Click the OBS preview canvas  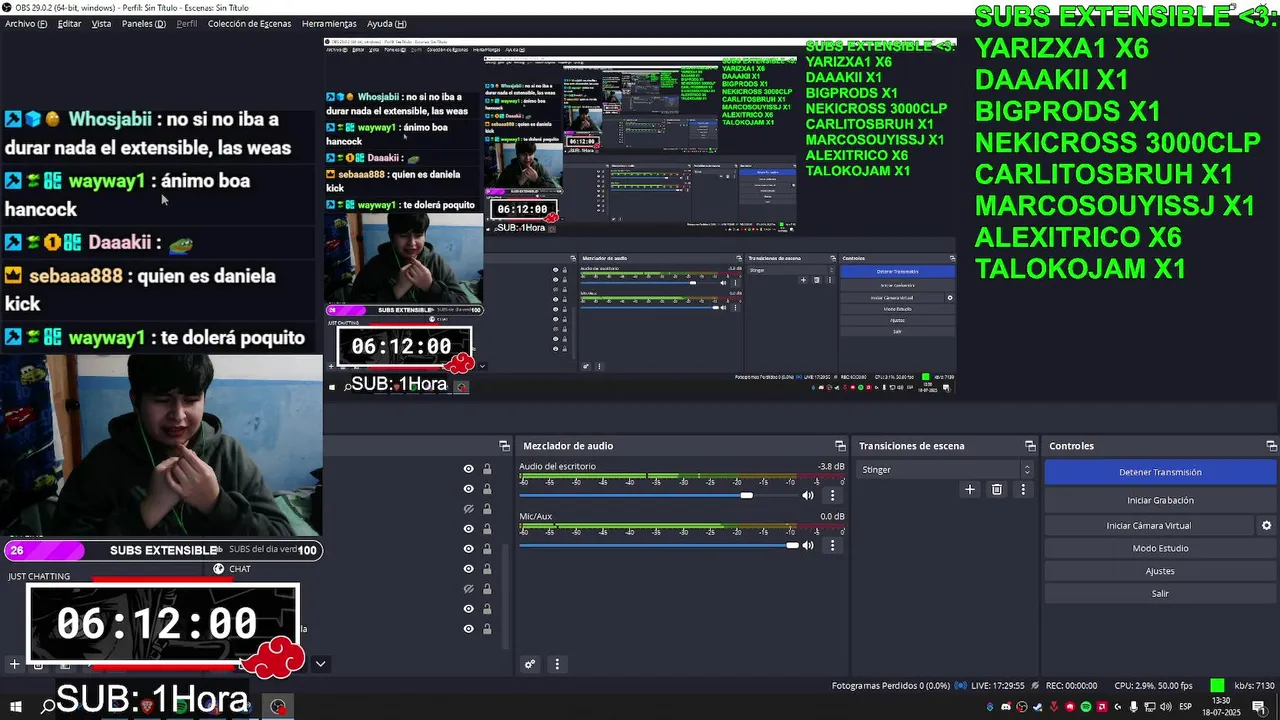click(640, 215)
